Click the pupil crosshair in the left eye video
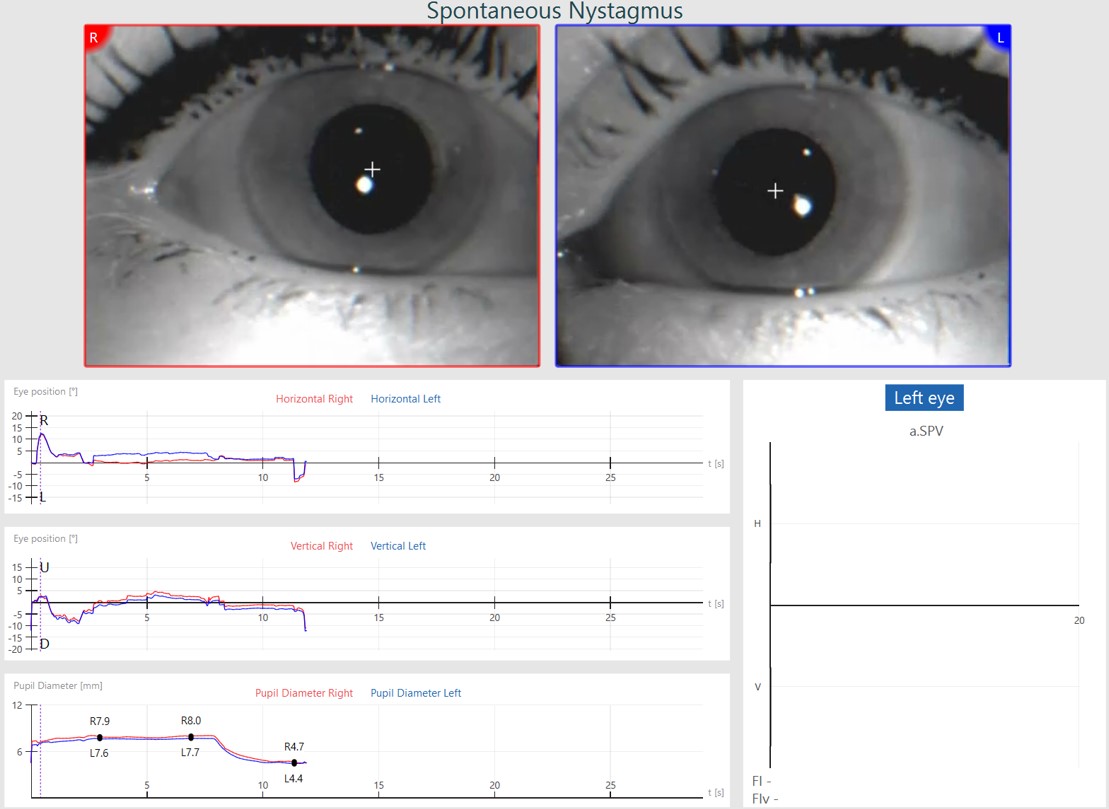The width and height of the screenshot is (1109, 809). pyautogui.click(x=775, y=190)
